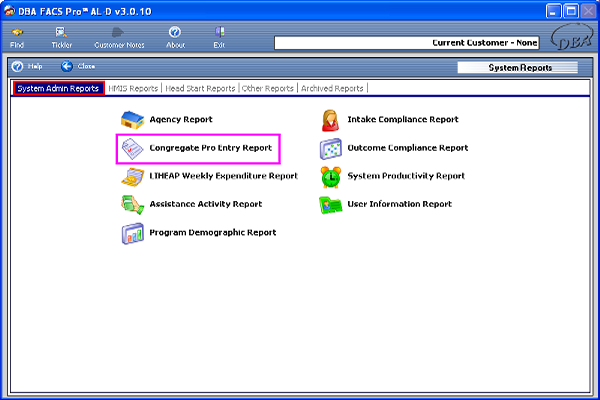
Task: Click the Exit toolbar button
Action: pos(219,38)
